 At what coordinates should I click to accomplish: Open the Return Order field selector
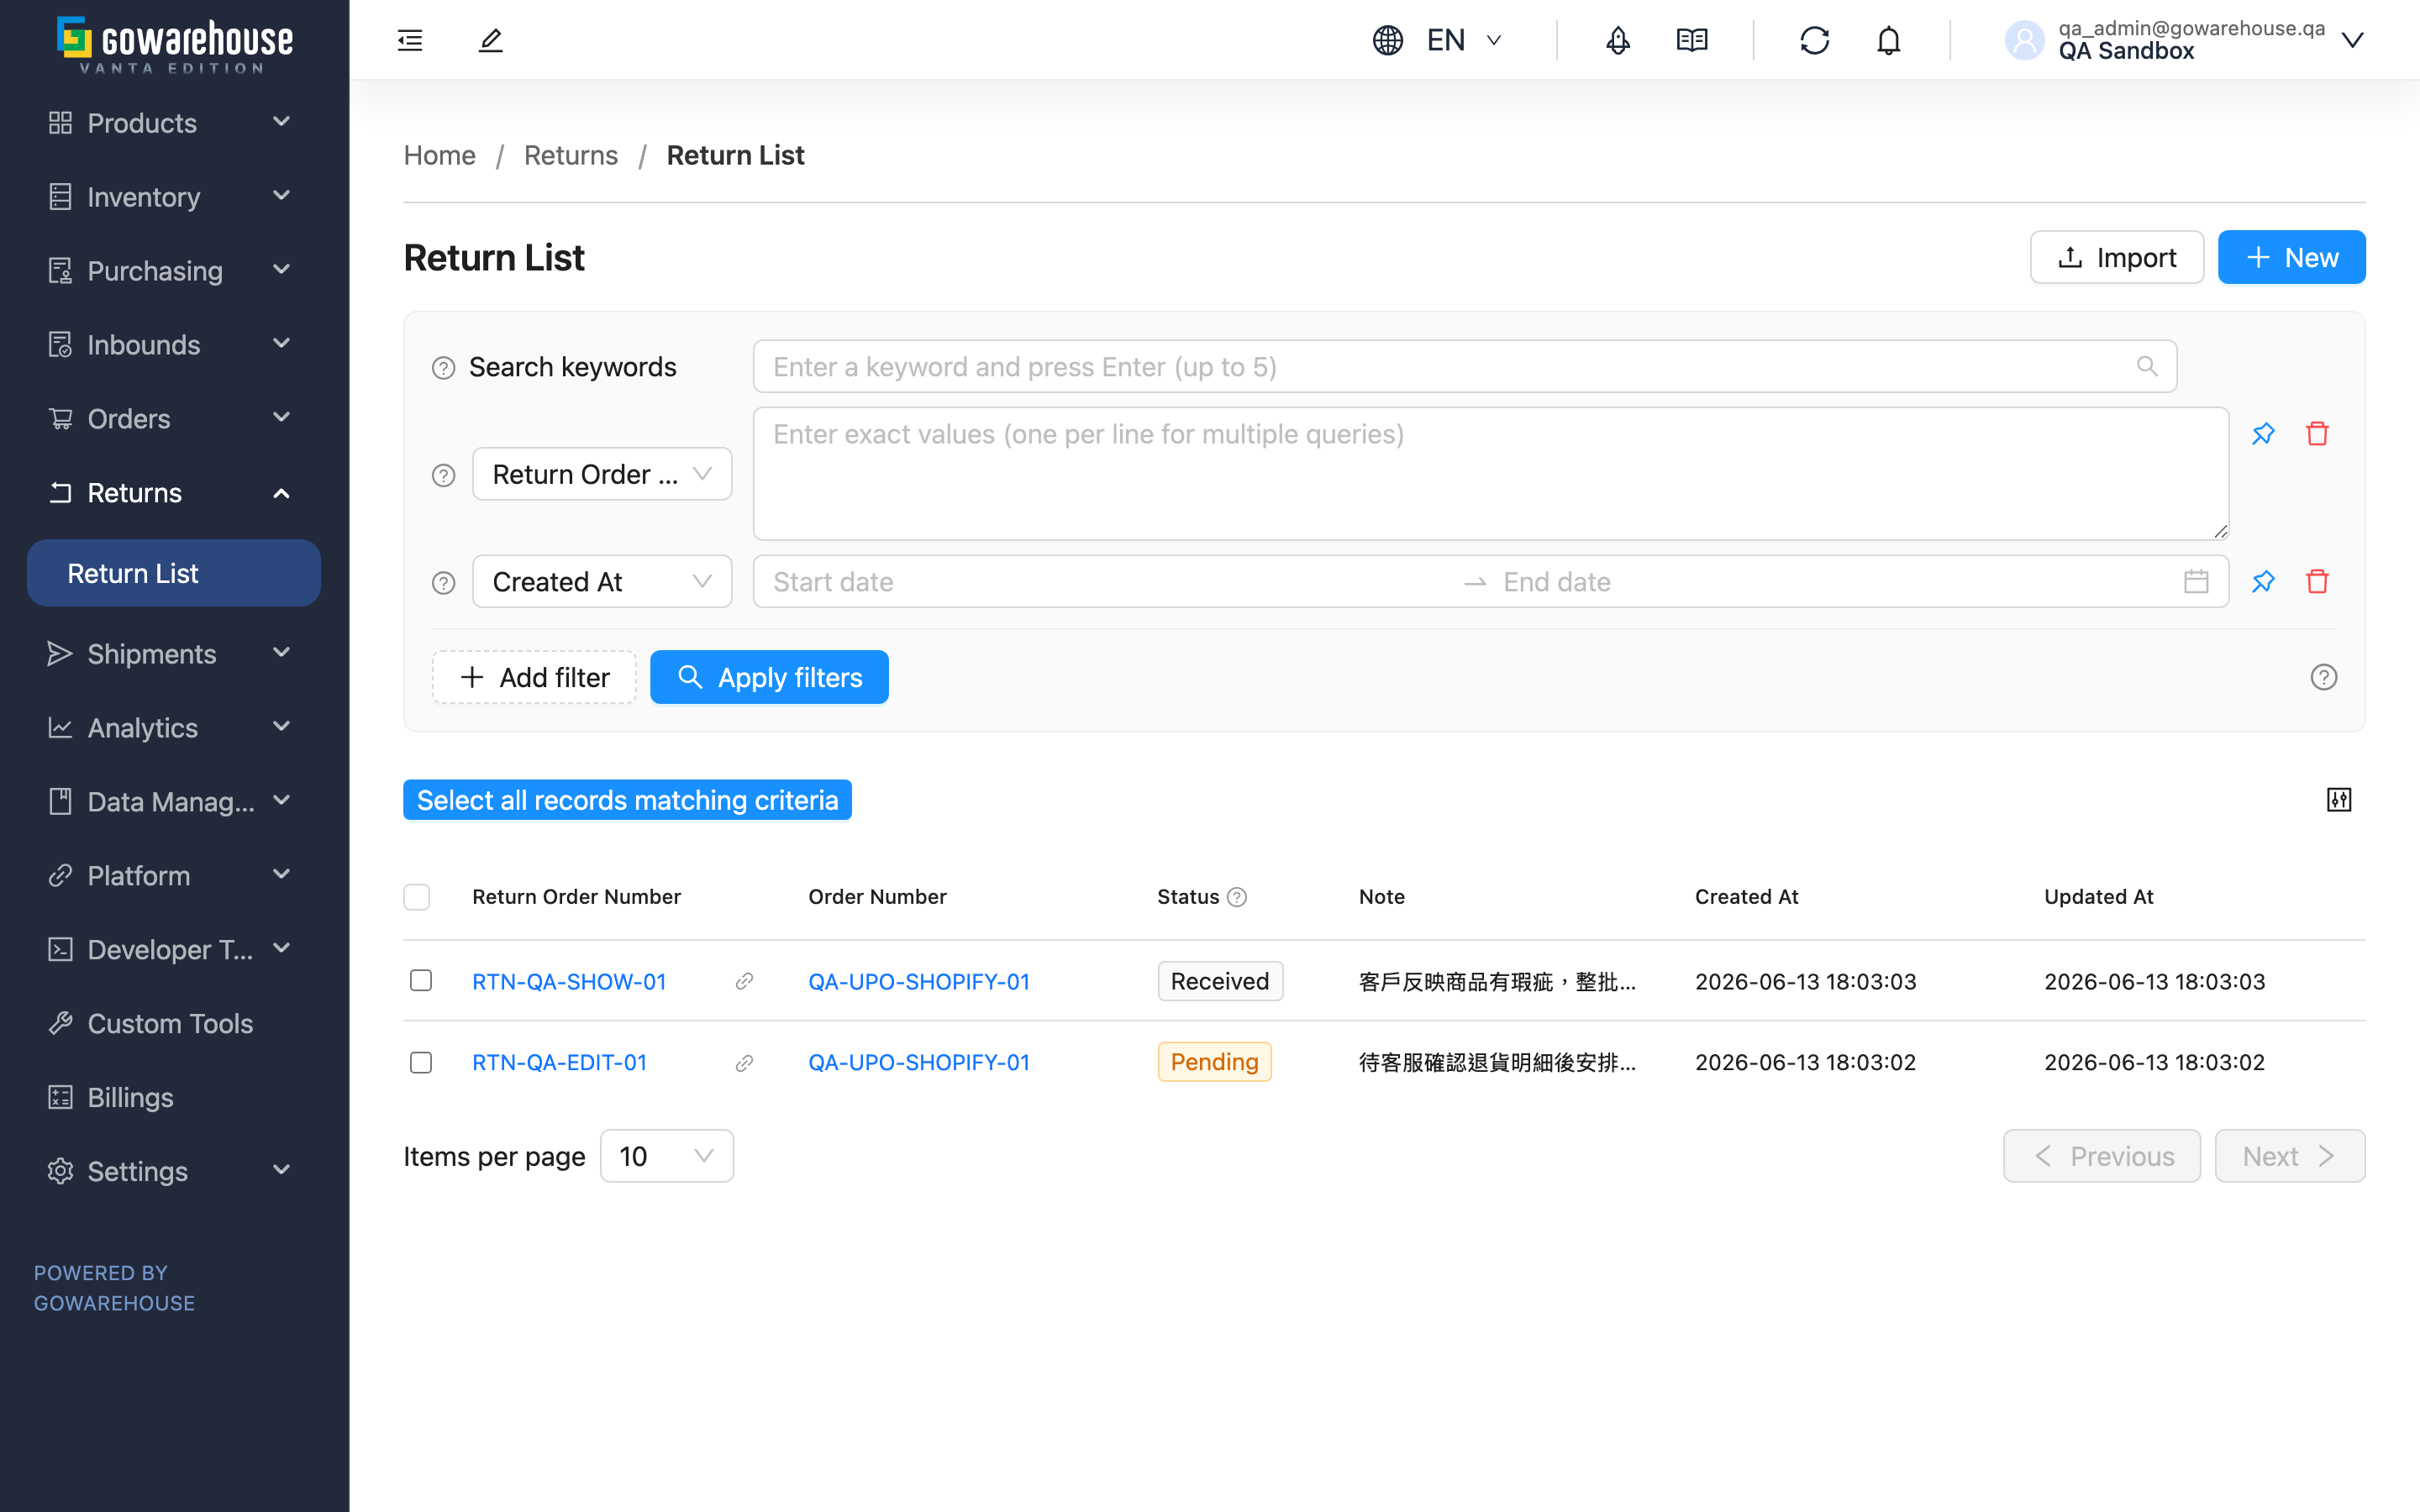[x=602, y=474]
